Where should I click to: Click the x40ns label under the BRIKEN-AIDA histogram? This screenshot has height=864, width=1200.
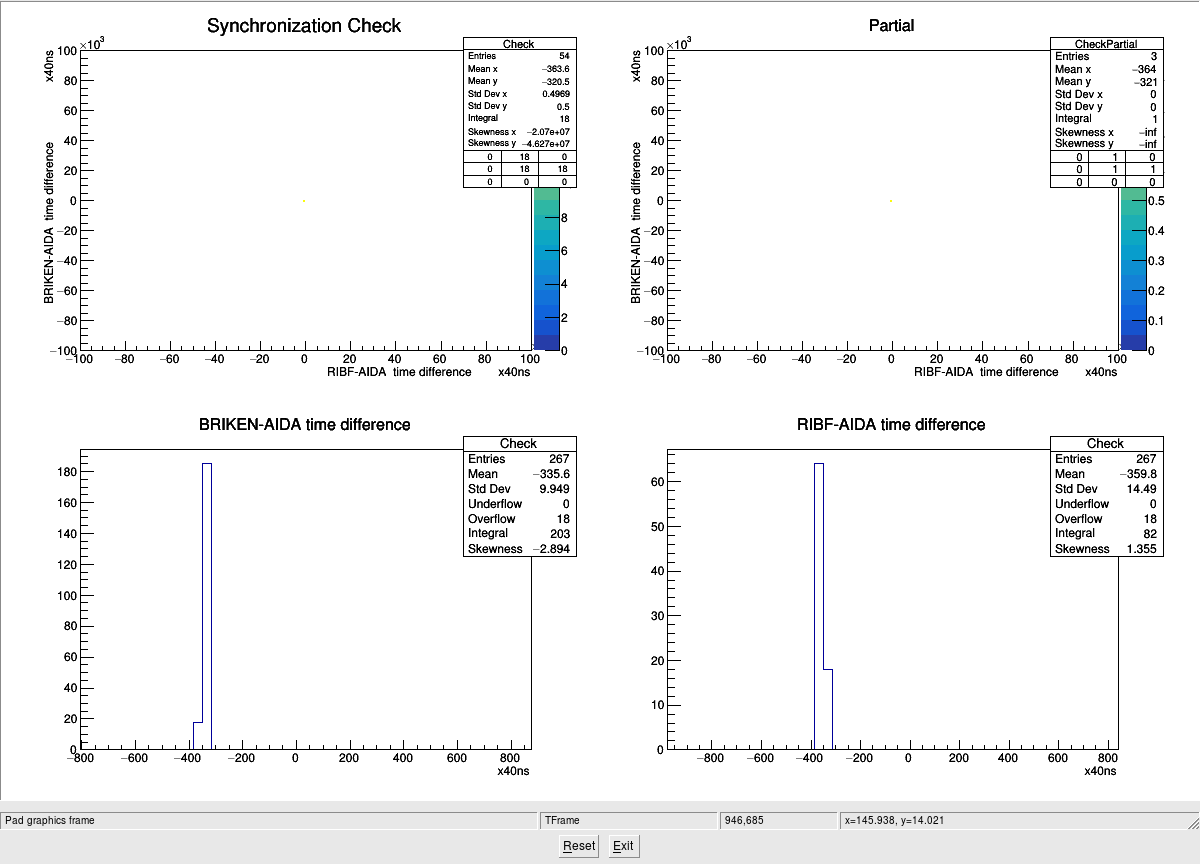point(514,771)
